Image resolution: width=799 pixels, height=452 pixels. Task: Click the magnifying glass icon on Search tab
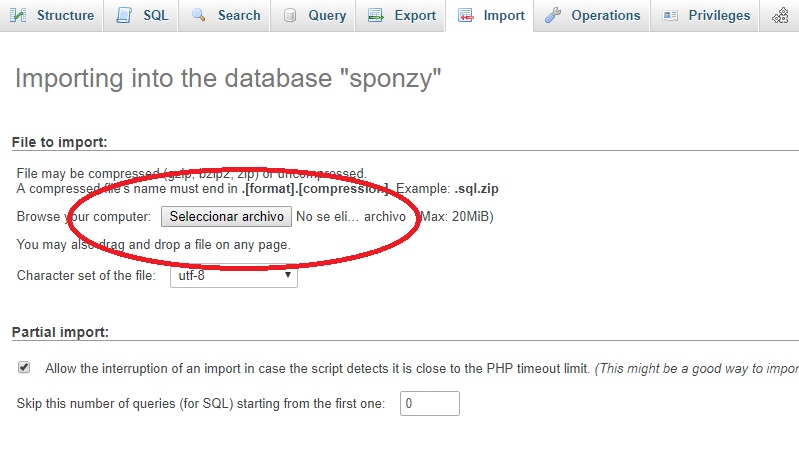(x=199, y=16)
